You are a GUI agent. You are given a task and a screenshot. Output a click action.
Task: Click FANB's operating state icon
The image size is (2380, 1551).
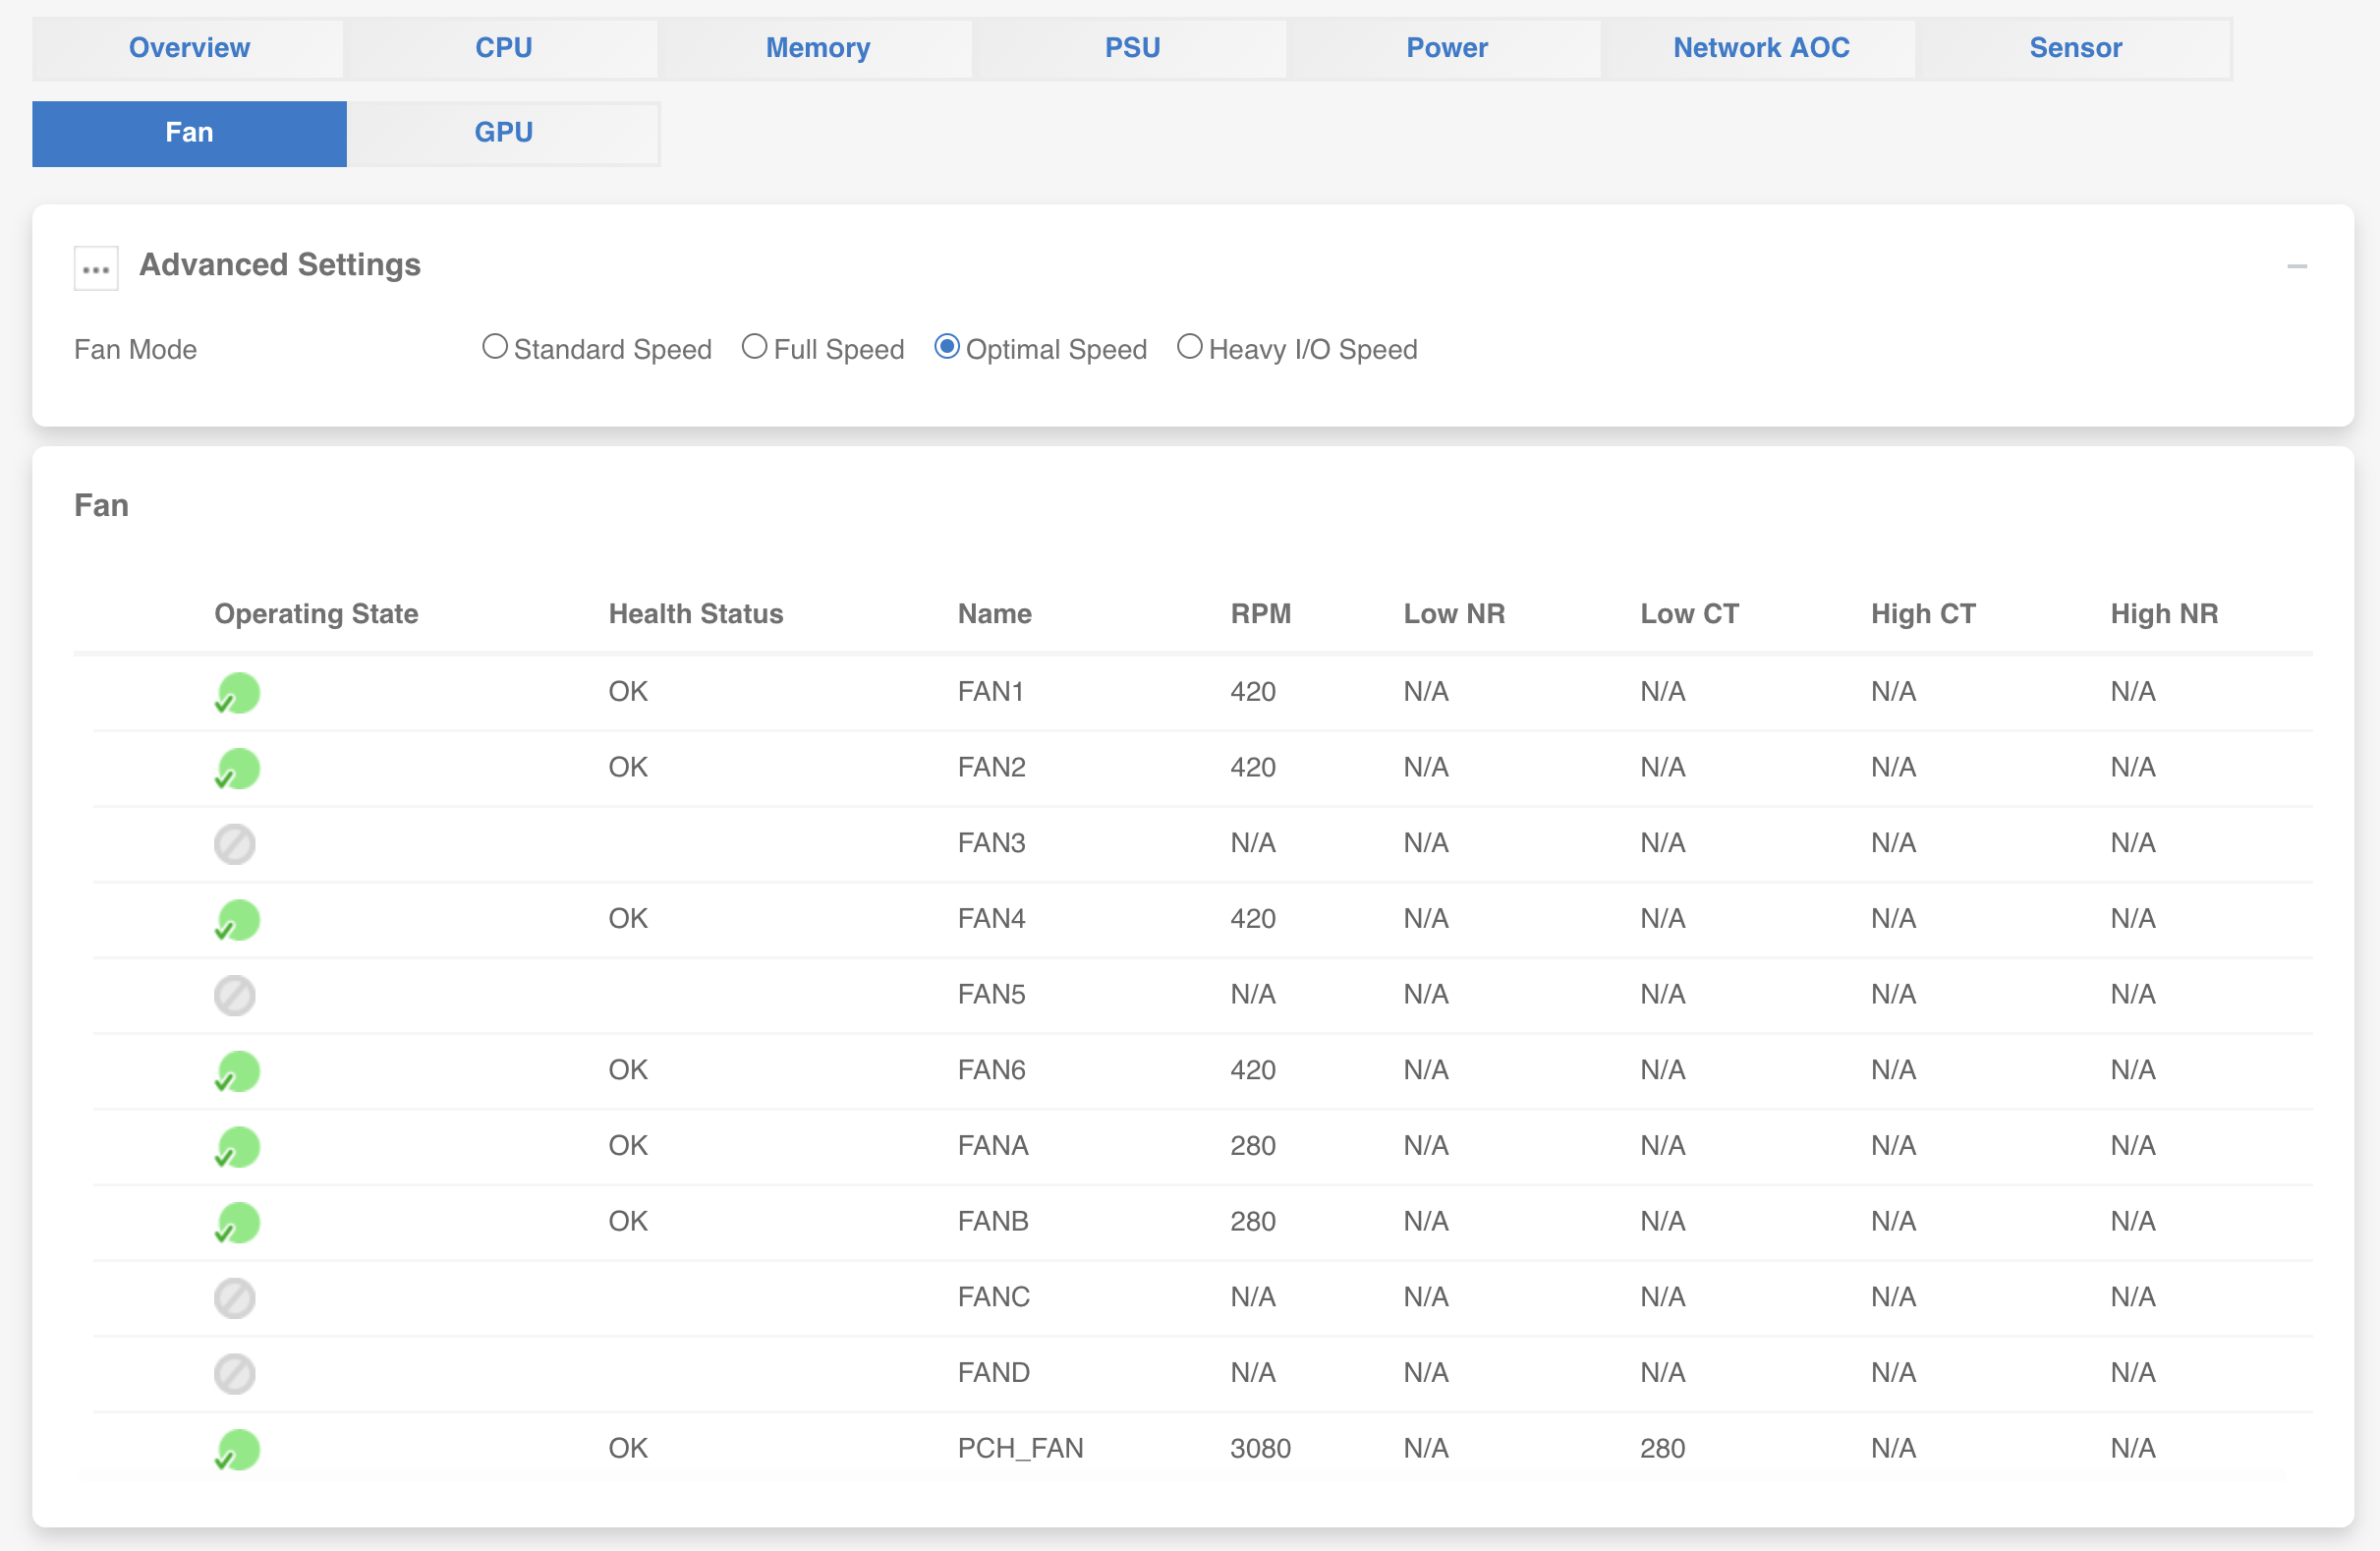pos(236,1222)
